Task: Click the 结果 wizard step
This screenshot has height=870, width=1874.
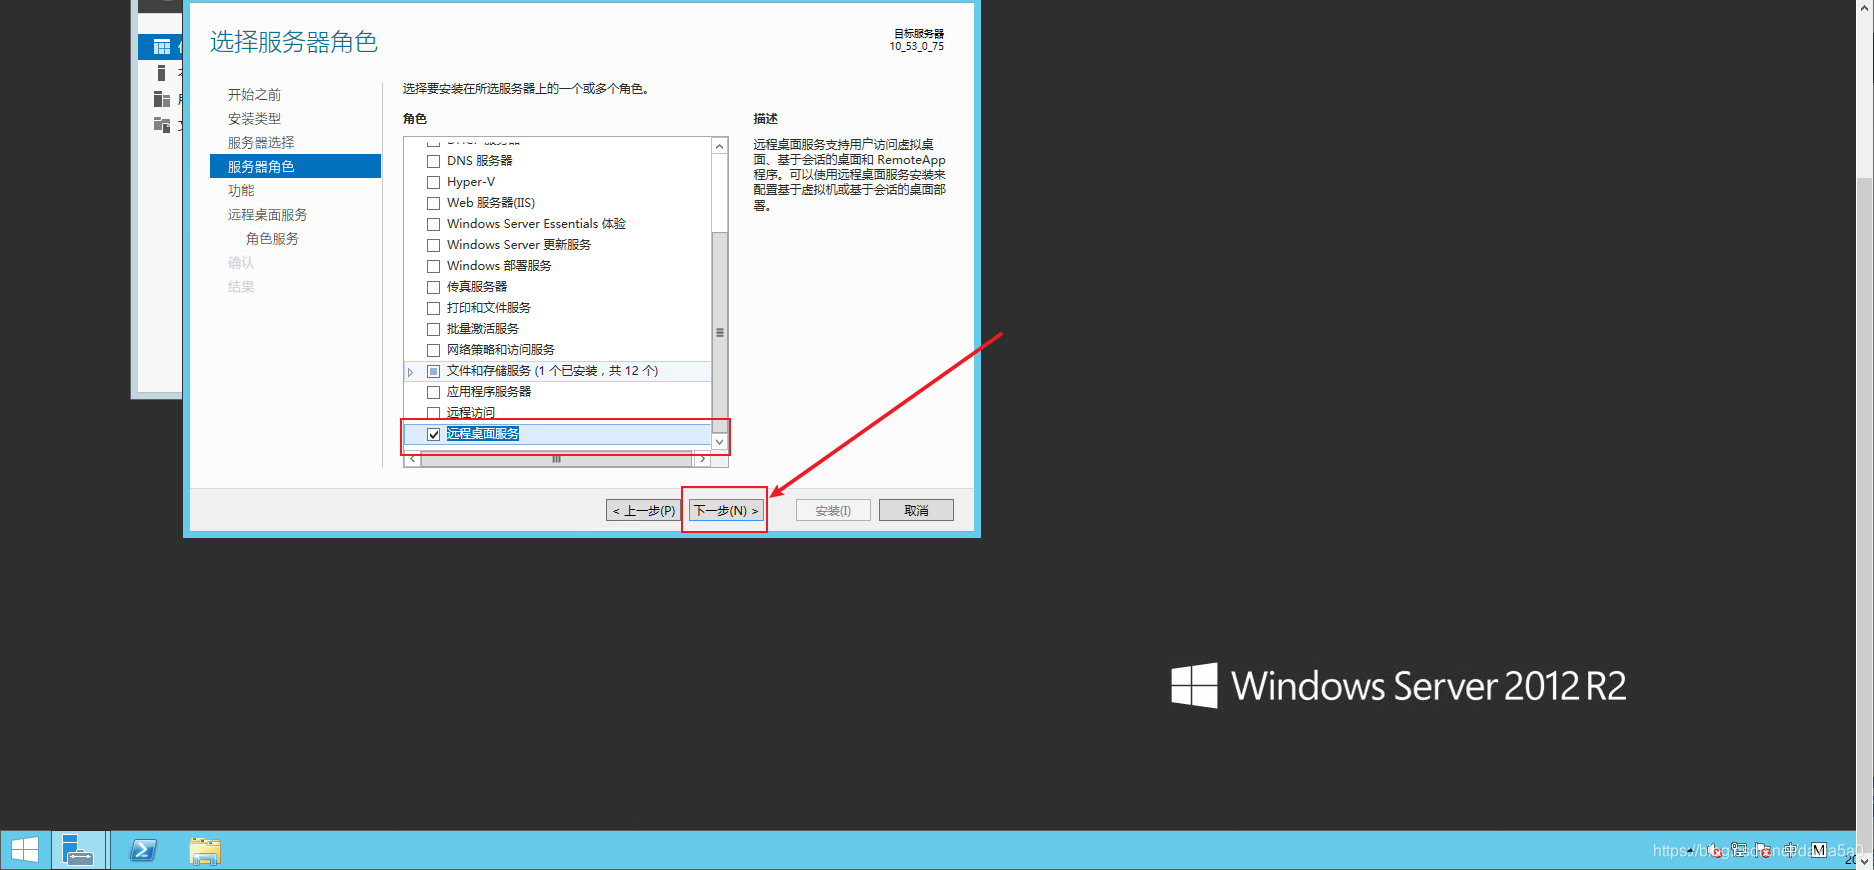Action: click(241, 287)
